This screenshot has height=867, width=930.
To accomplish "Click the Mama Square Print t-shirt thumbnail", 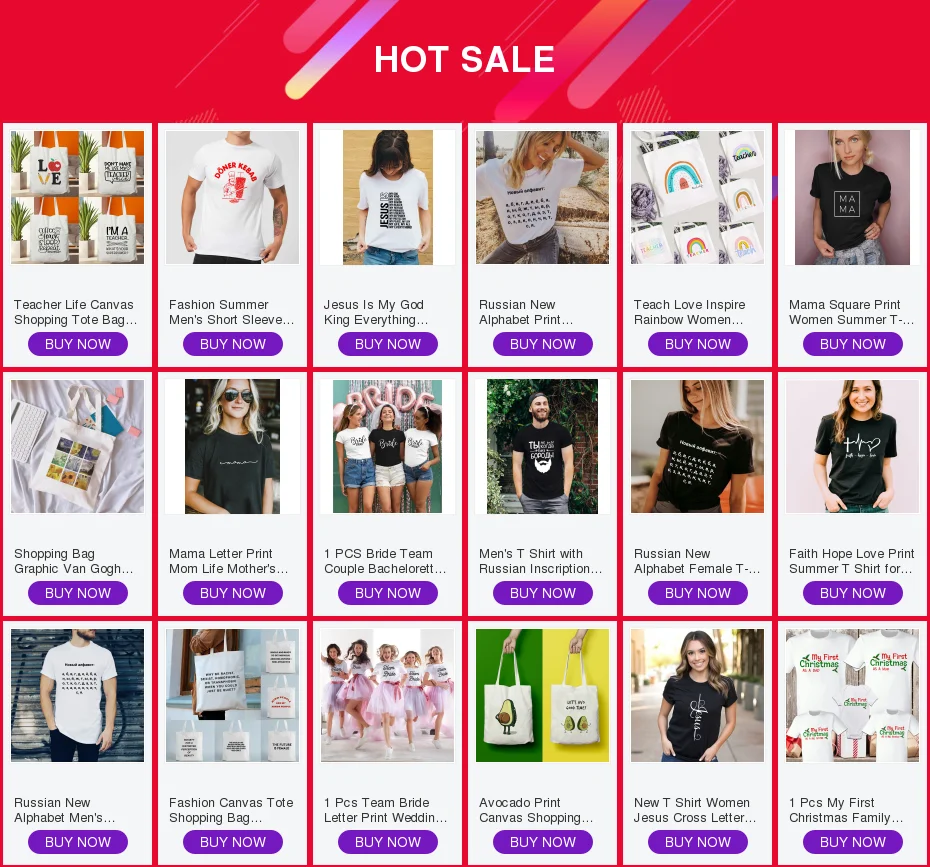I will pyautogui.click(x=852, y=197).
